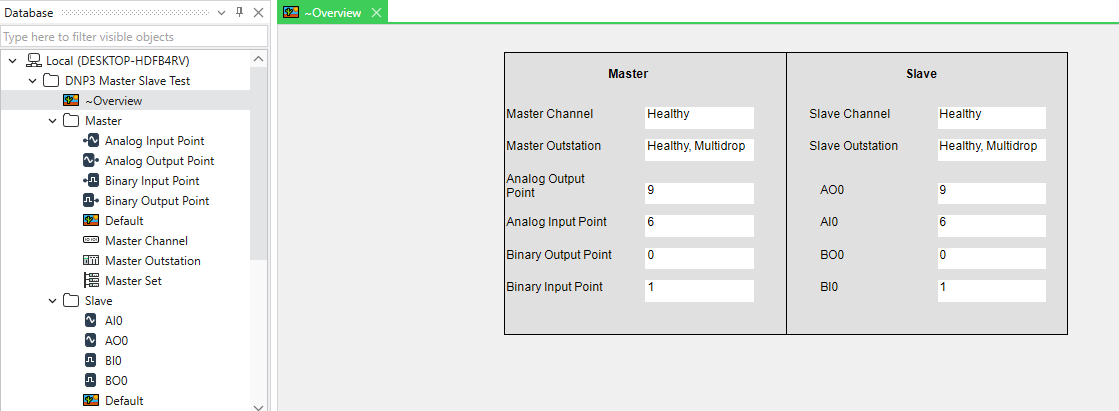Select the Slave Channel Healthy value field
This screenshot has width=1119, height=411.
click(x=992, y=118)
